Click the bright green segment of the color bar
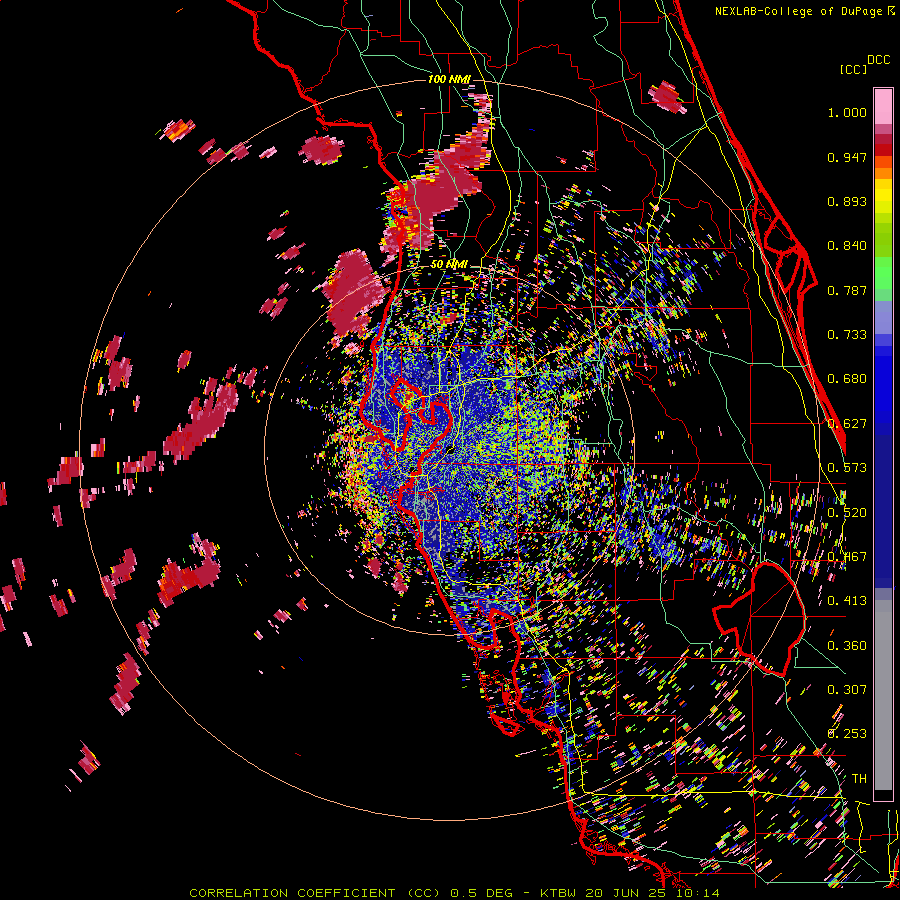 pos(883,273)
